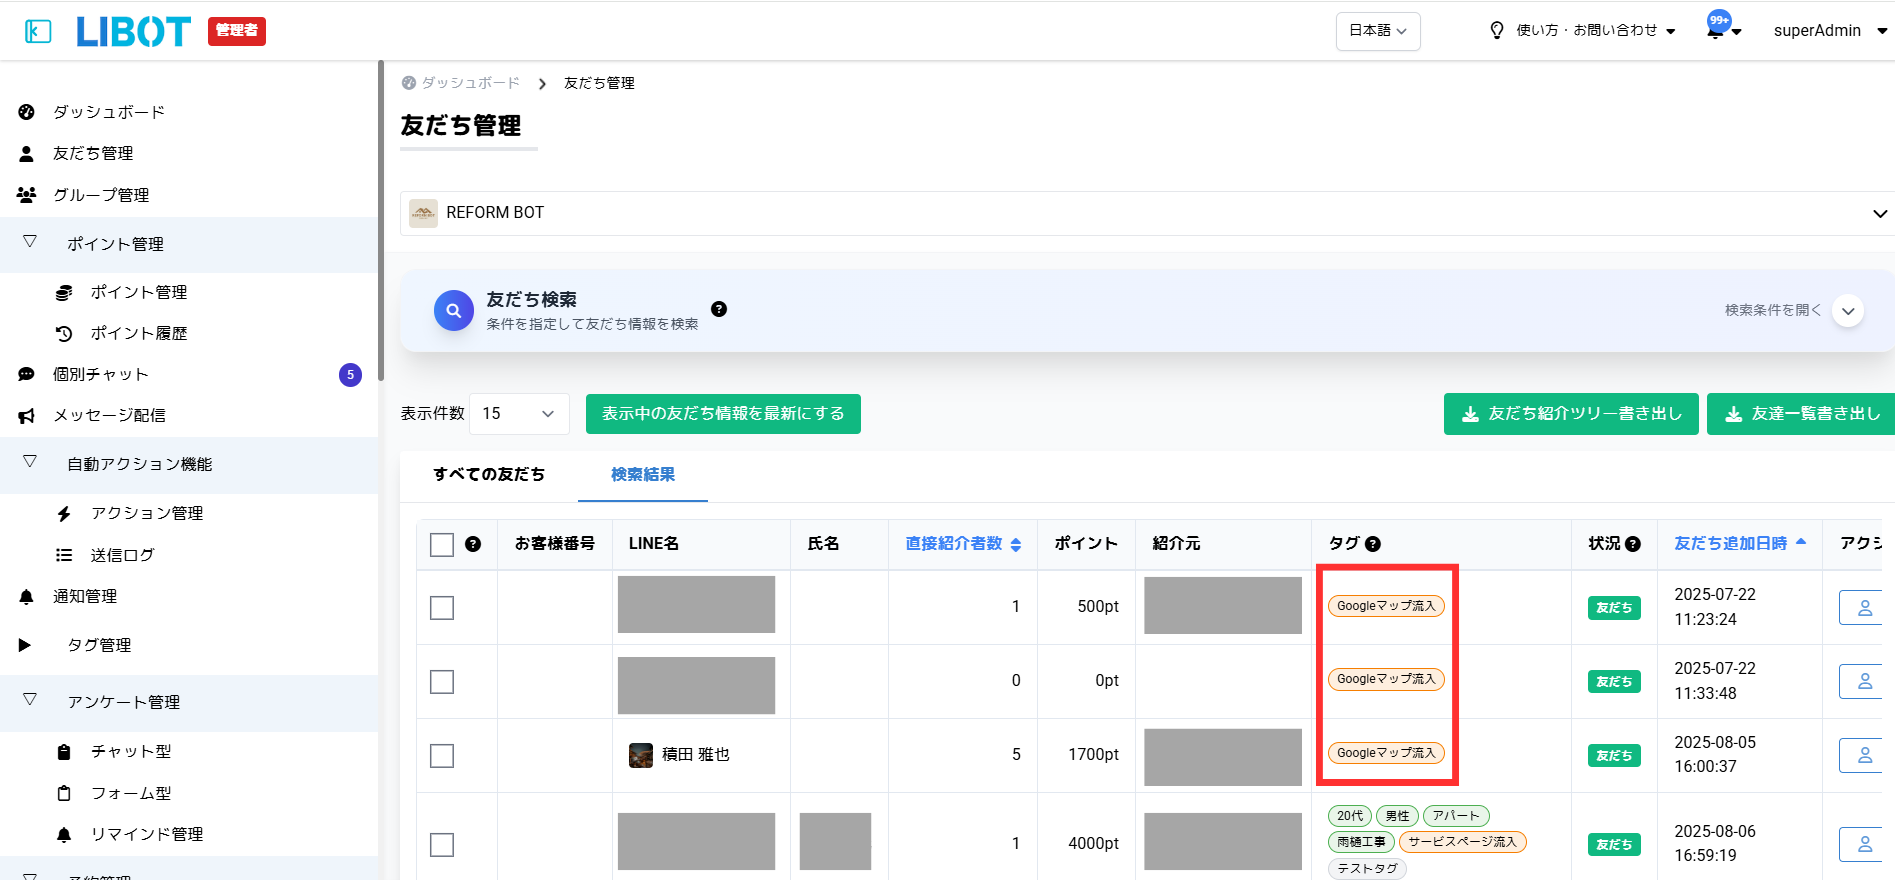Tick the select-all checkbox in table header

[x=442, y=544]
